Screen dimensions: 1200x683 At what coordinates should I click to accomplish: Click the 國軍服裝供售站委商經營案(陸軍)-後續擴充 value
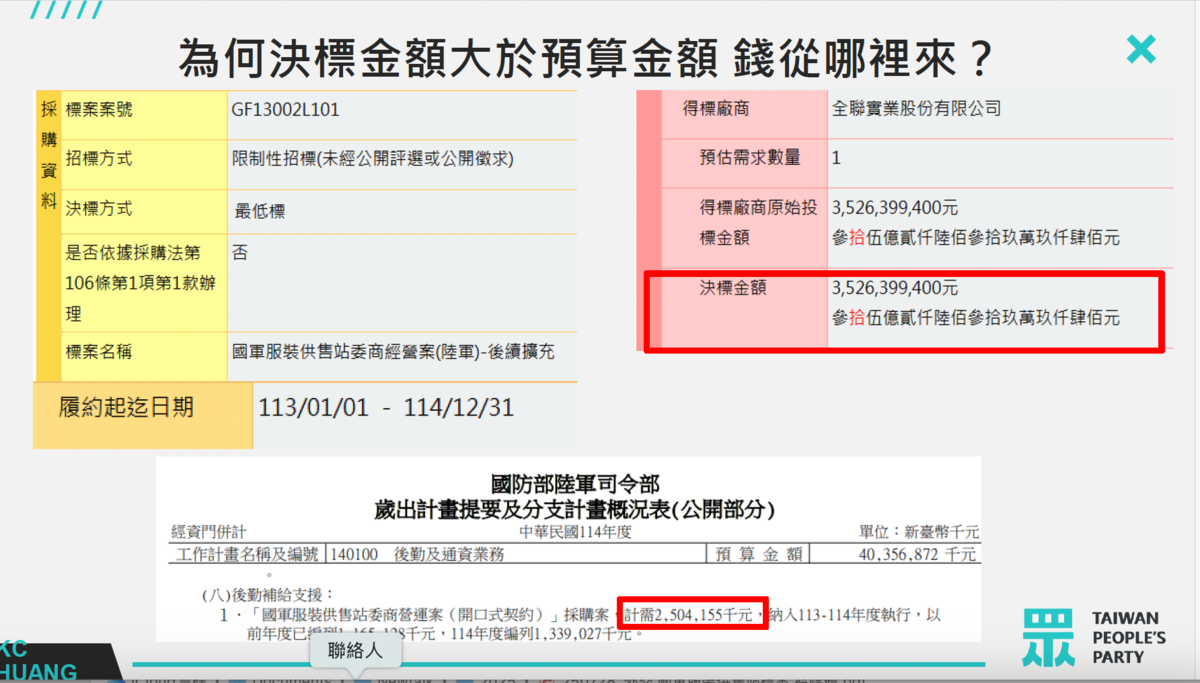click(x=392, y=352)
